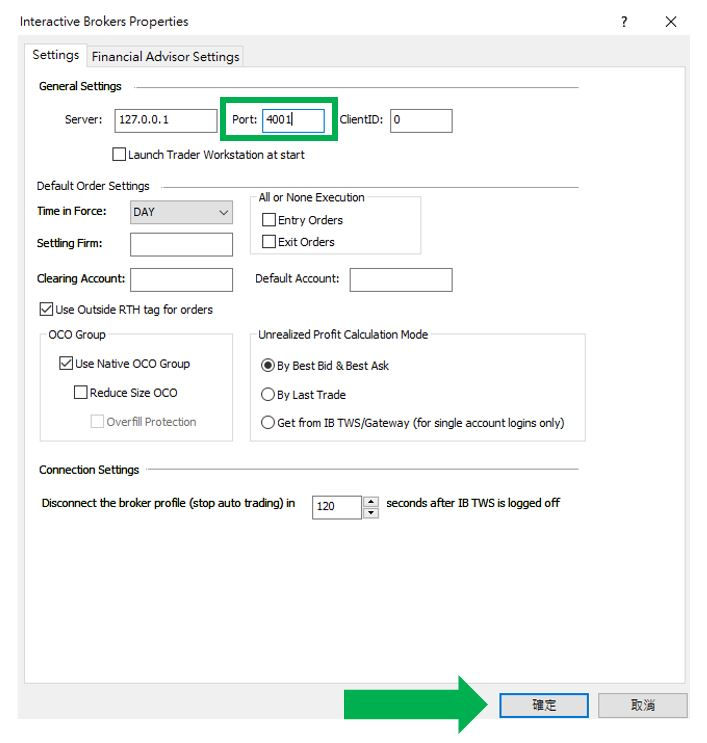Toggle Use Native OCO Group checkbox

tap(66, 363)
